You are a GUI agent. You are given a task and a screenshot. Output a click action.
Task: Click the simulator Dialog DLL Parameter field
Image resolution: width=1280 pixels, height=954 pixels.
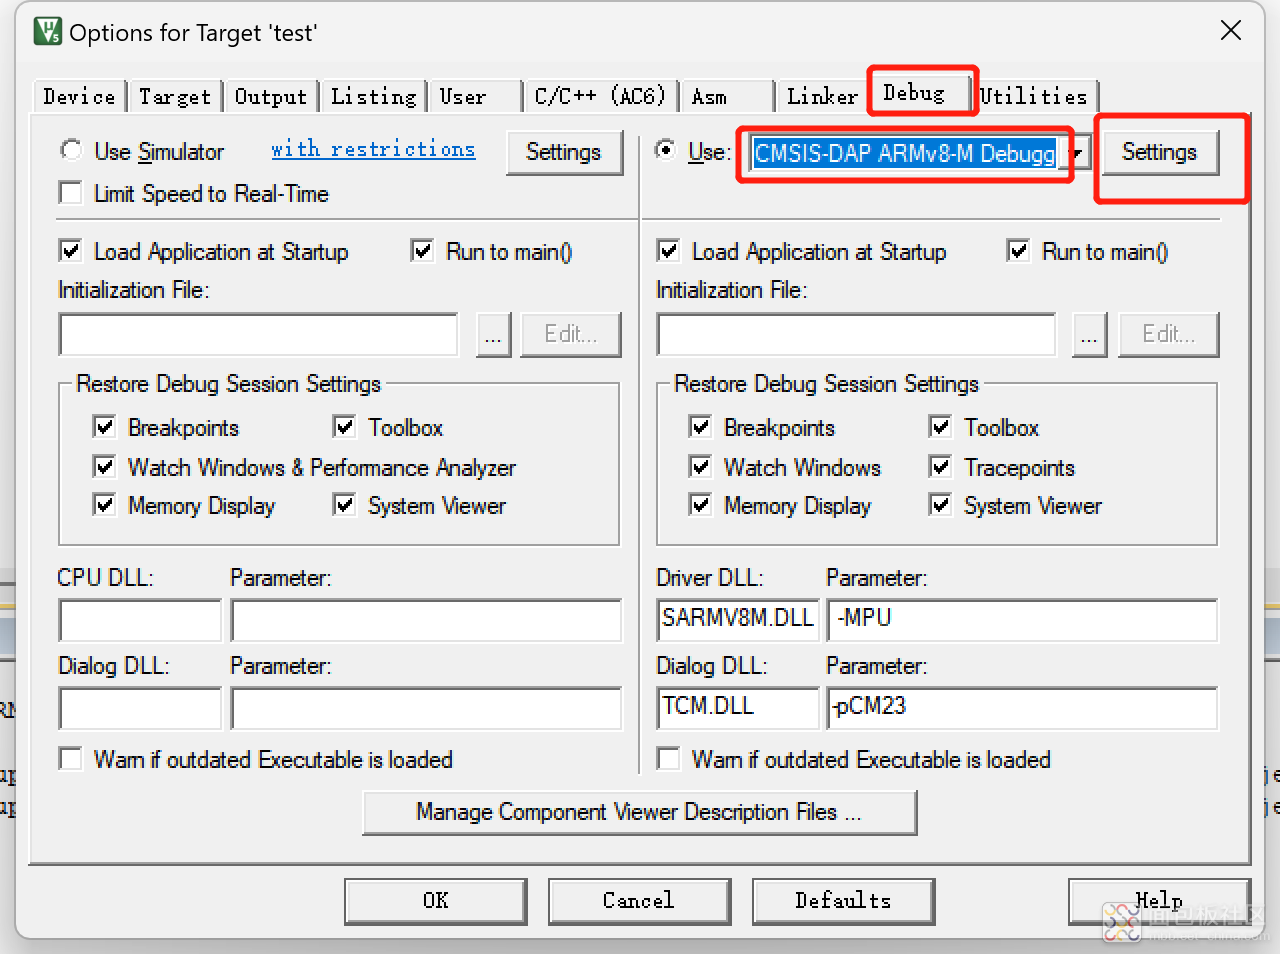426,708
